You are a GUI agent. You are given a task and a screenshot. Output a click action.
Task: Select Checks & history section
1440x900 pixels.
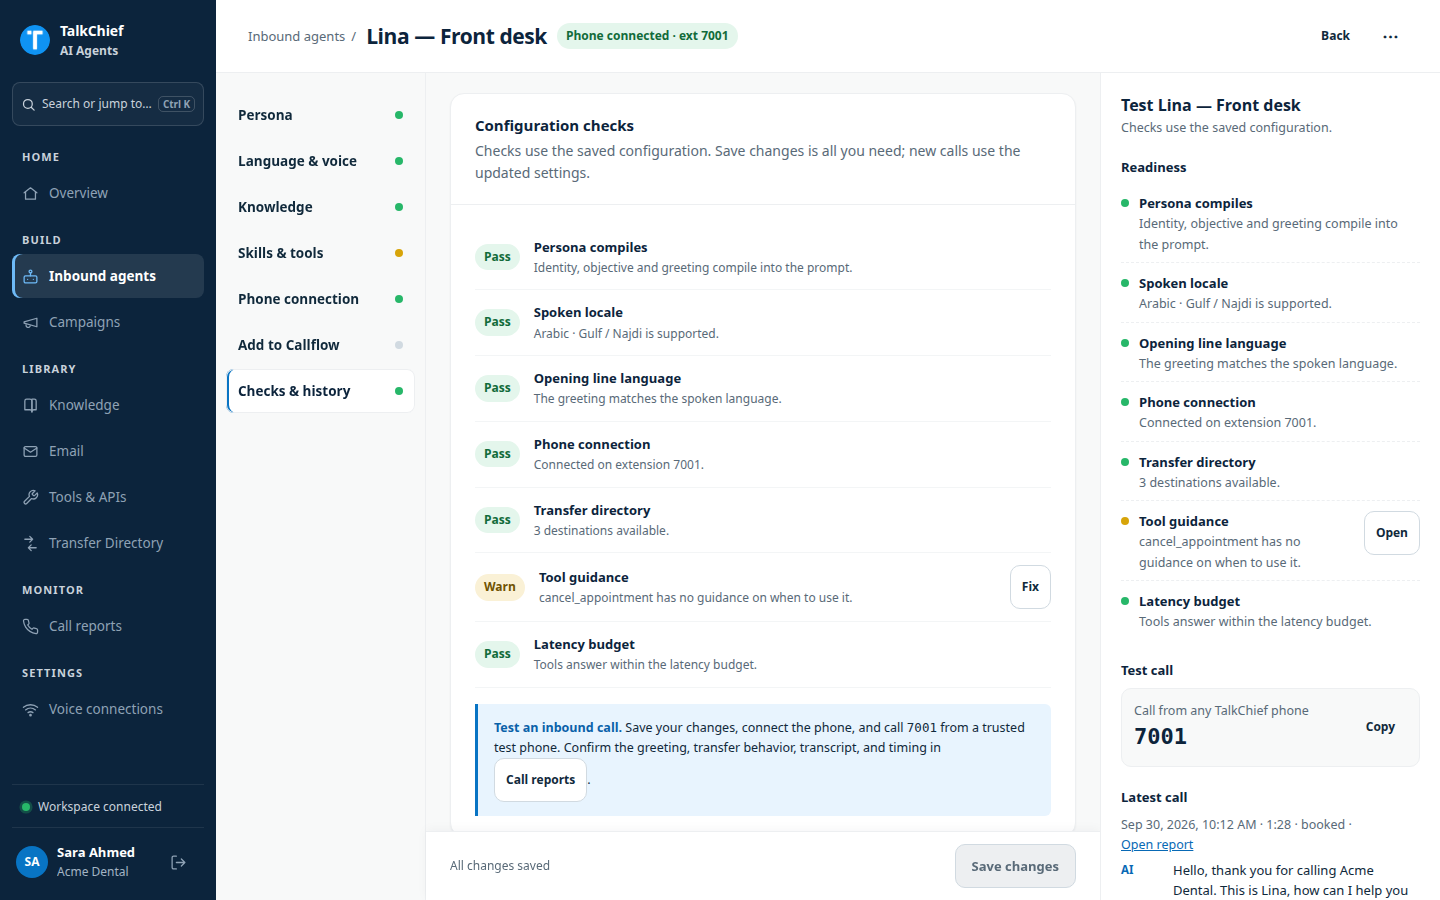[x=320, y=391]
